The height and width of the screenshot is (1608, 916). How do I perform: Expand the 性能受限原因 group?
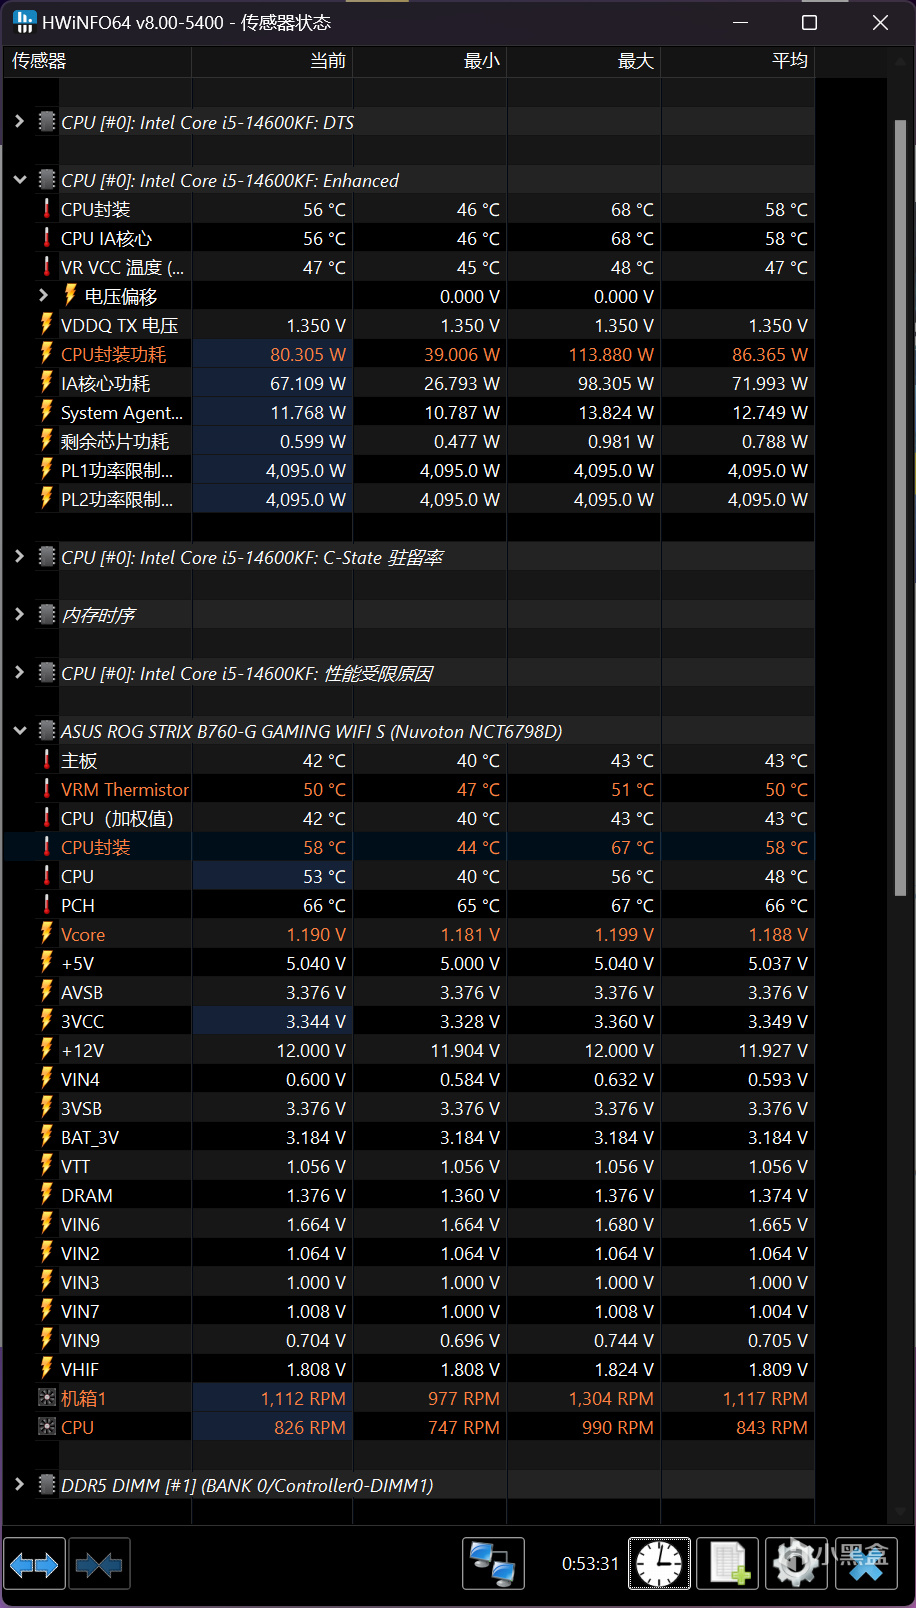tap(19, 672)
